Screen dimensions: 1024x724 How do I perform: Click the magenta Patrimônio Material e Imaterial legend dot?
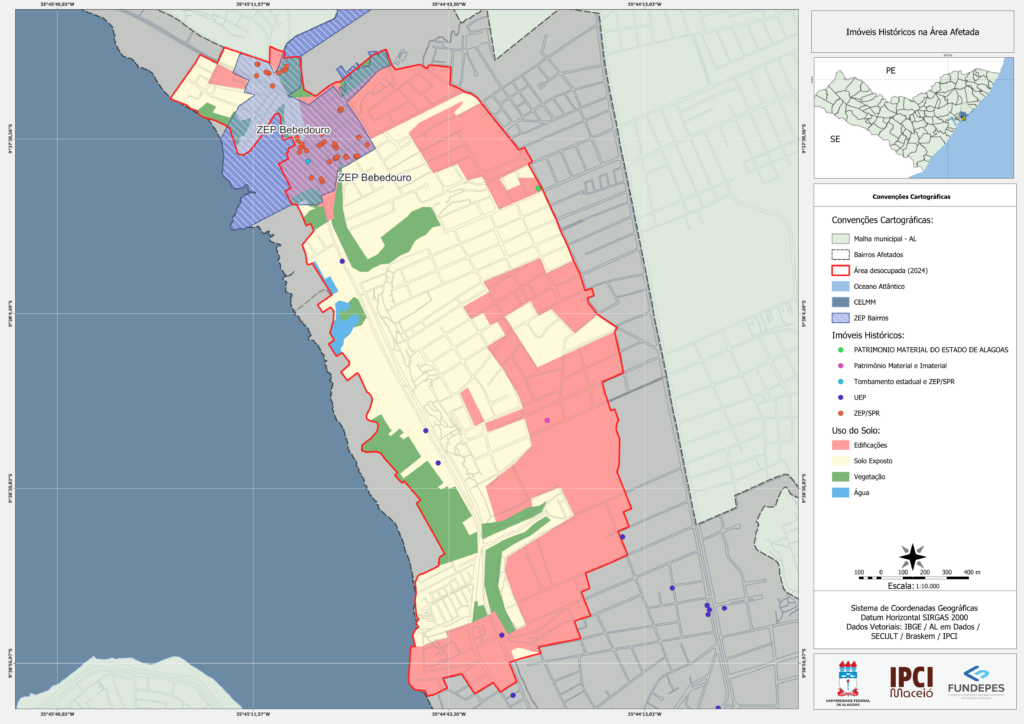click(x=840, y=366)
